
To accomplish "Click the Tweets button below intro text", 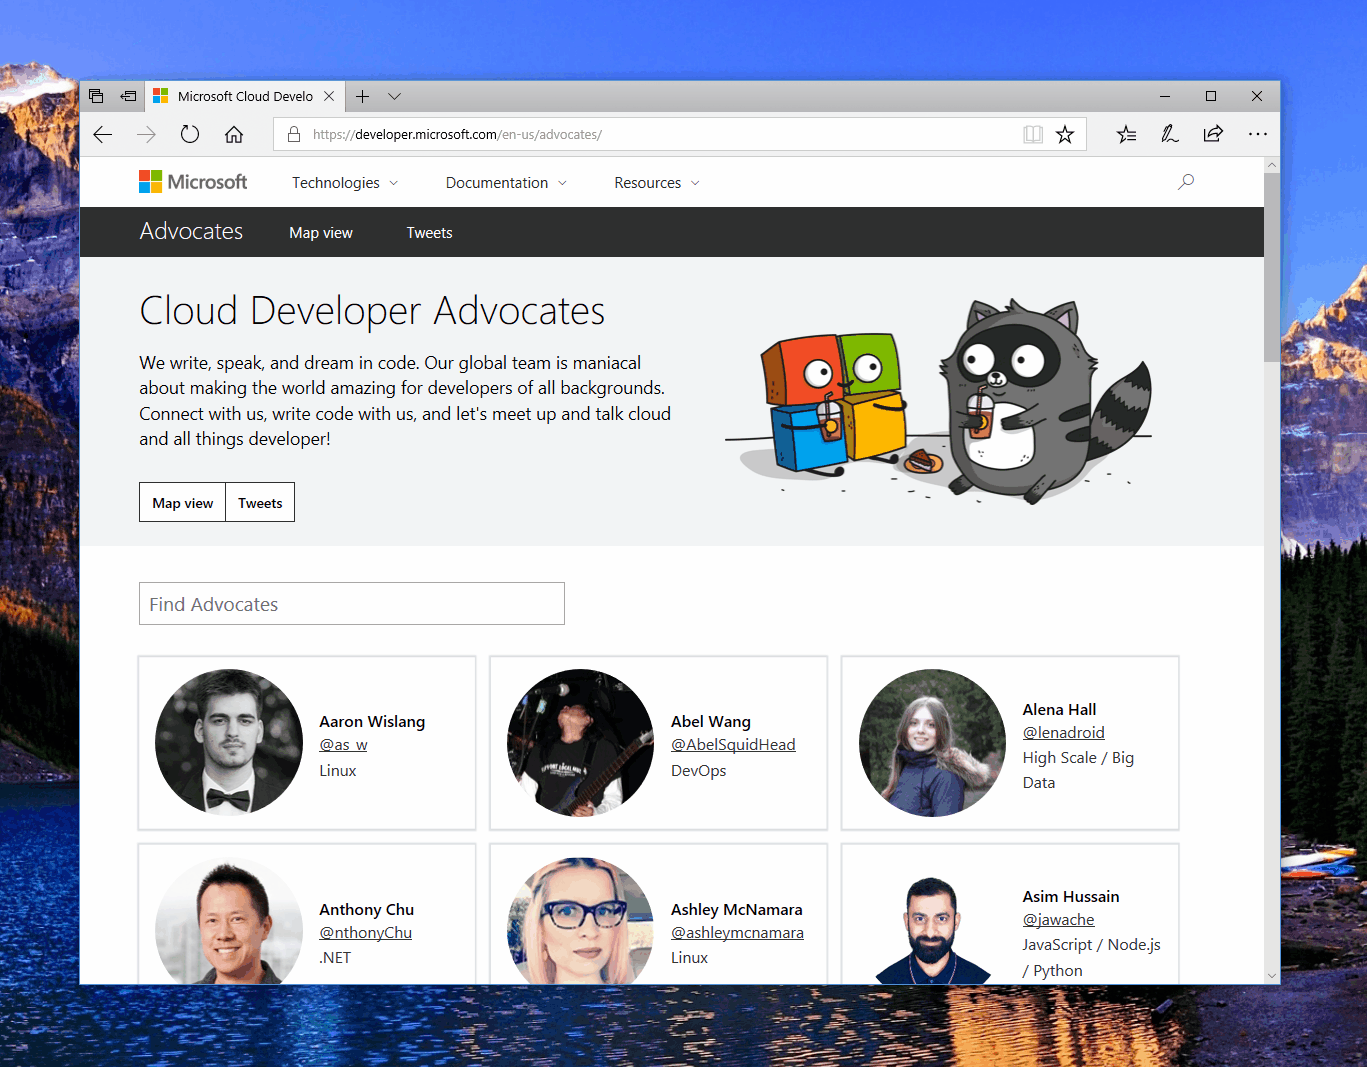I will coord(260,503).
